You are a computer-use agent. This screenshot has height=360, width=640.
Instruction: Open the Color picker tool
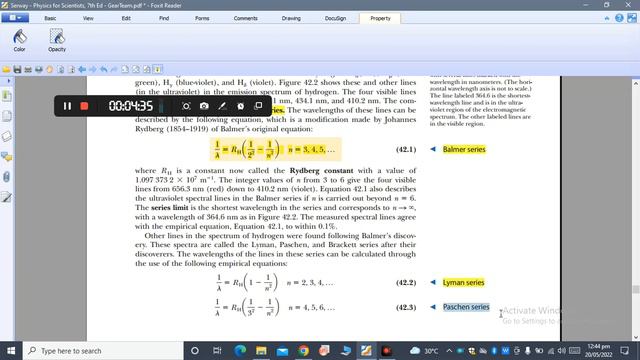(19, 40)
